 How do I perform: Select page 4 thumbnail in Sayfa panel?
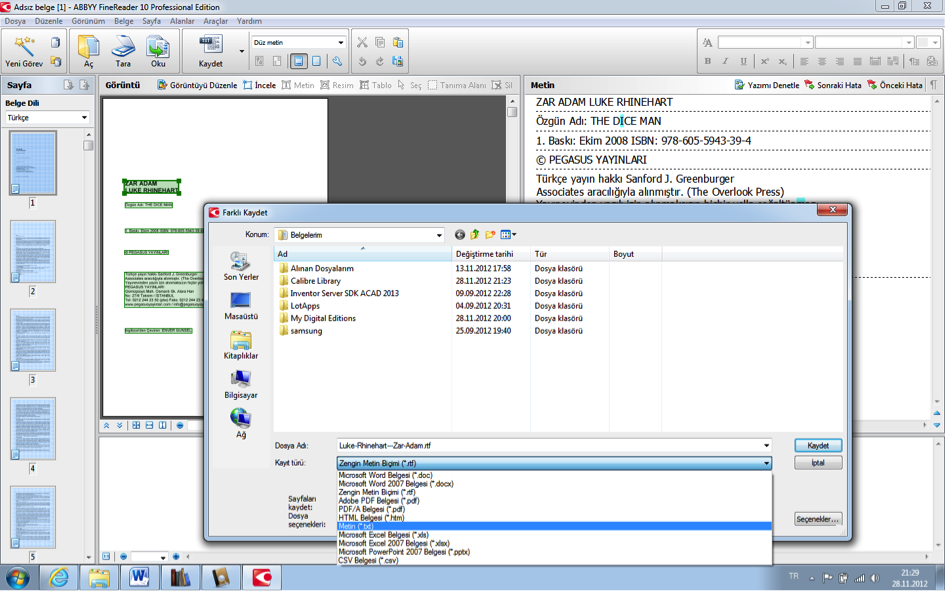(33, 428)
